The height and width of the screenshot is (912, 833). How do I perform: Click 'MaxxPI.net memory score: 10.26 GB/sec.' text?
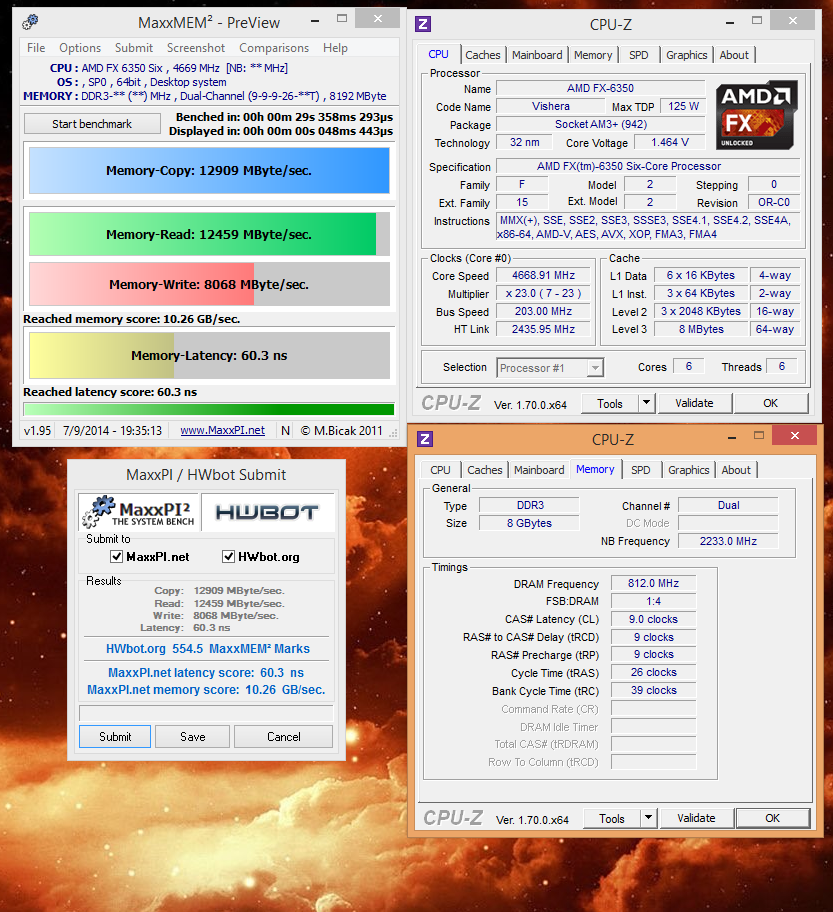coord(206,690)
